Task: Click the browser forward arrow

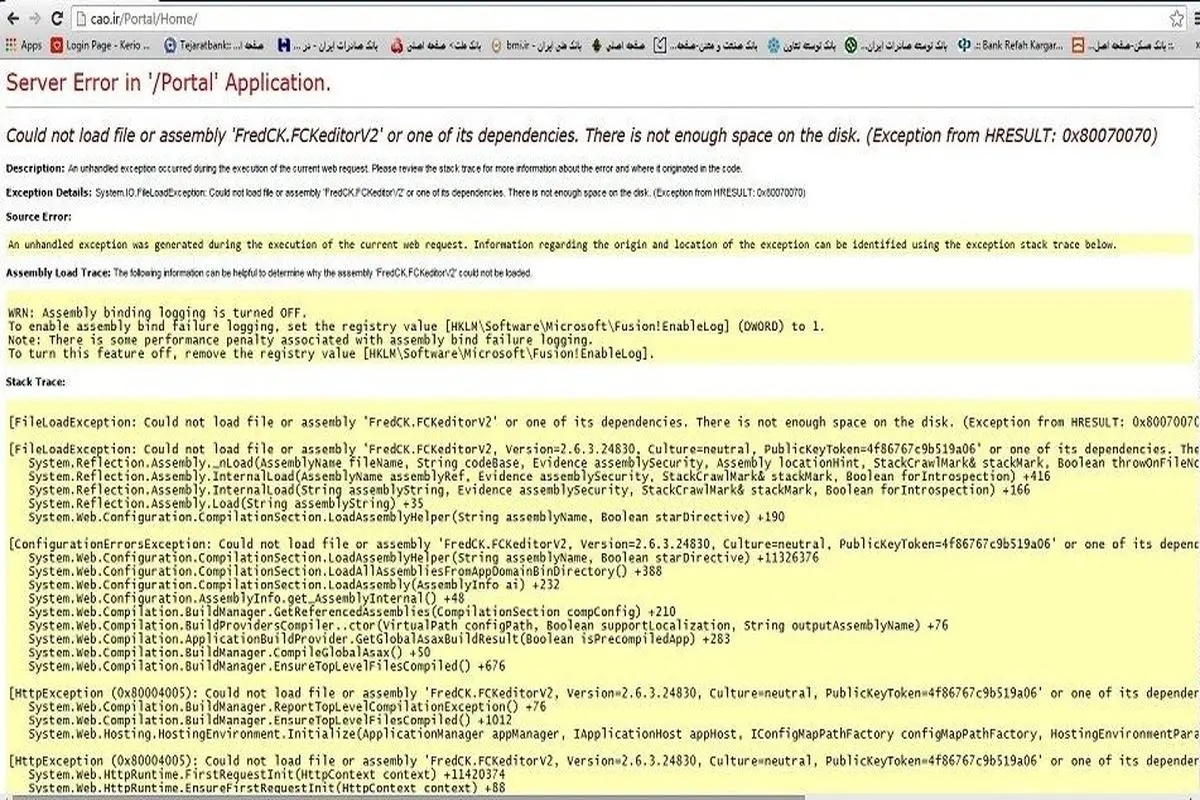Action: tap(35, 19)
